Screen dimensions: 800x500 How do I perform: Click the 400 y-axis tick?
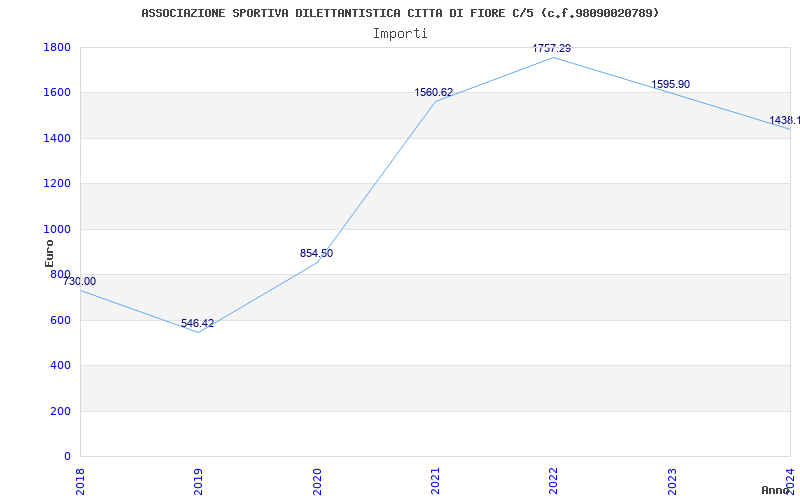(60, 366)
